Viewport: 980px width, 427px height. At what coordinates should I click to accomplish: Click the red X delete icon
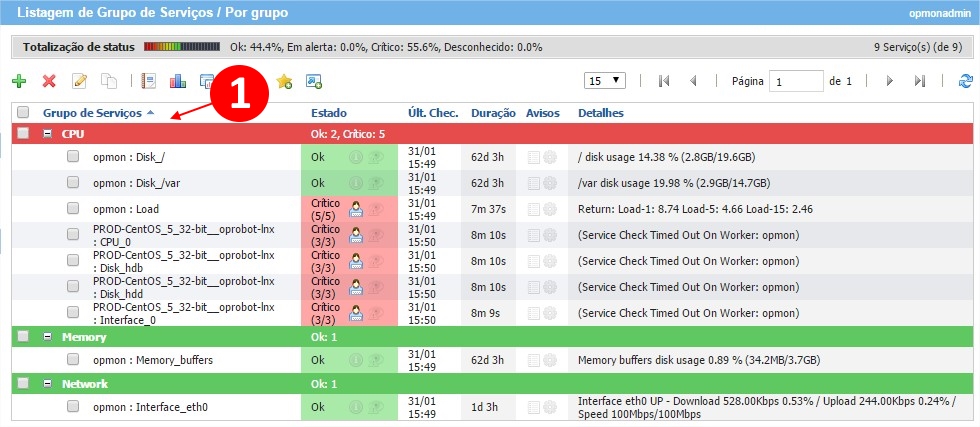click(49, 81)
